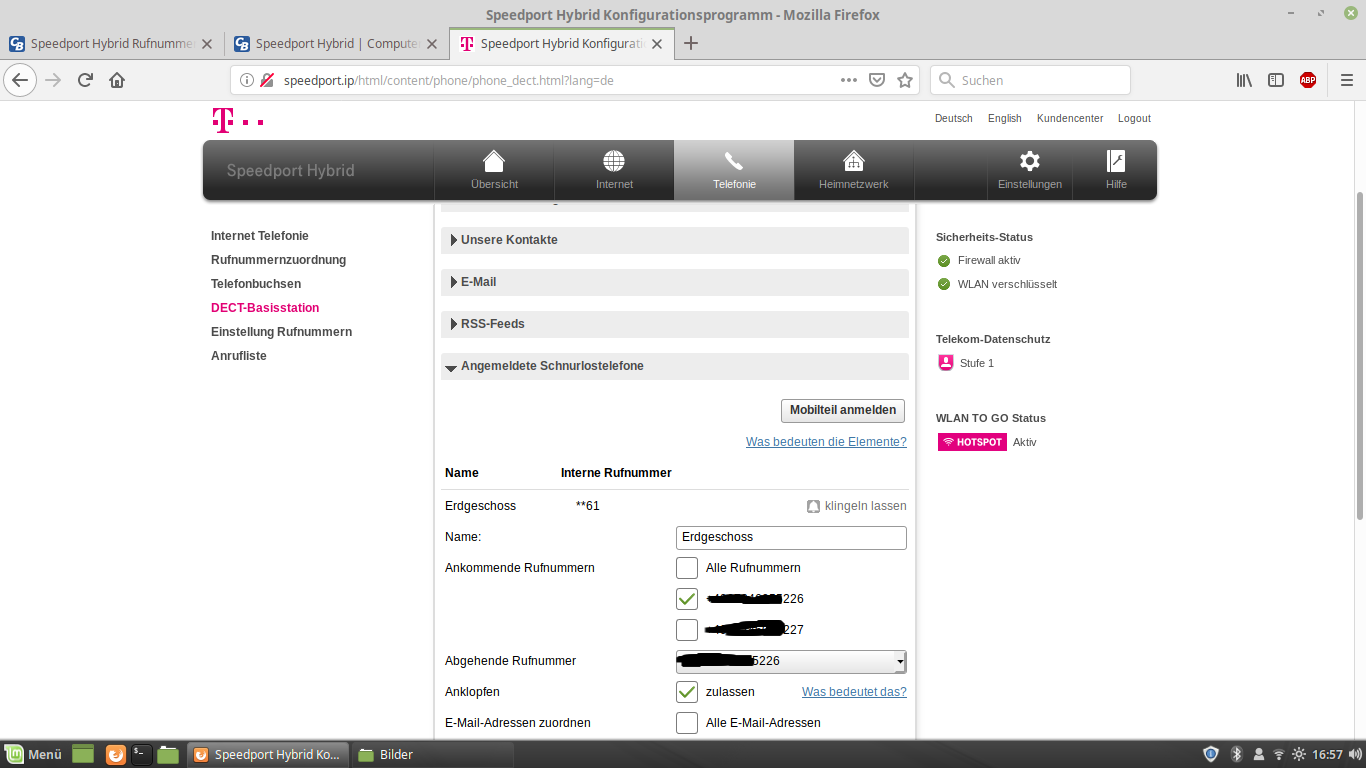The height and width of the screenshot is (768, 1366).
Task: Click the Name input field Erdgeschoss
Action: [x=791, y=537]
